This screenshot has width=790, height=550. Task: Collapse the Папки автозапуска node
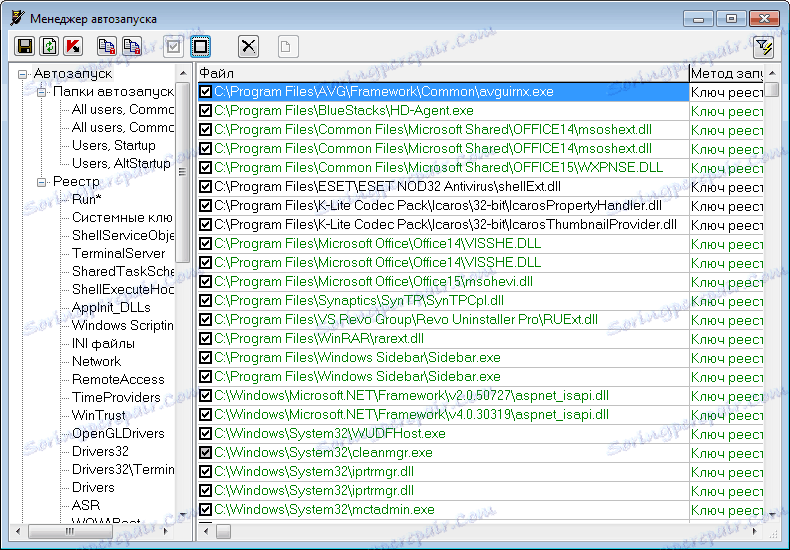pos(41,92)
